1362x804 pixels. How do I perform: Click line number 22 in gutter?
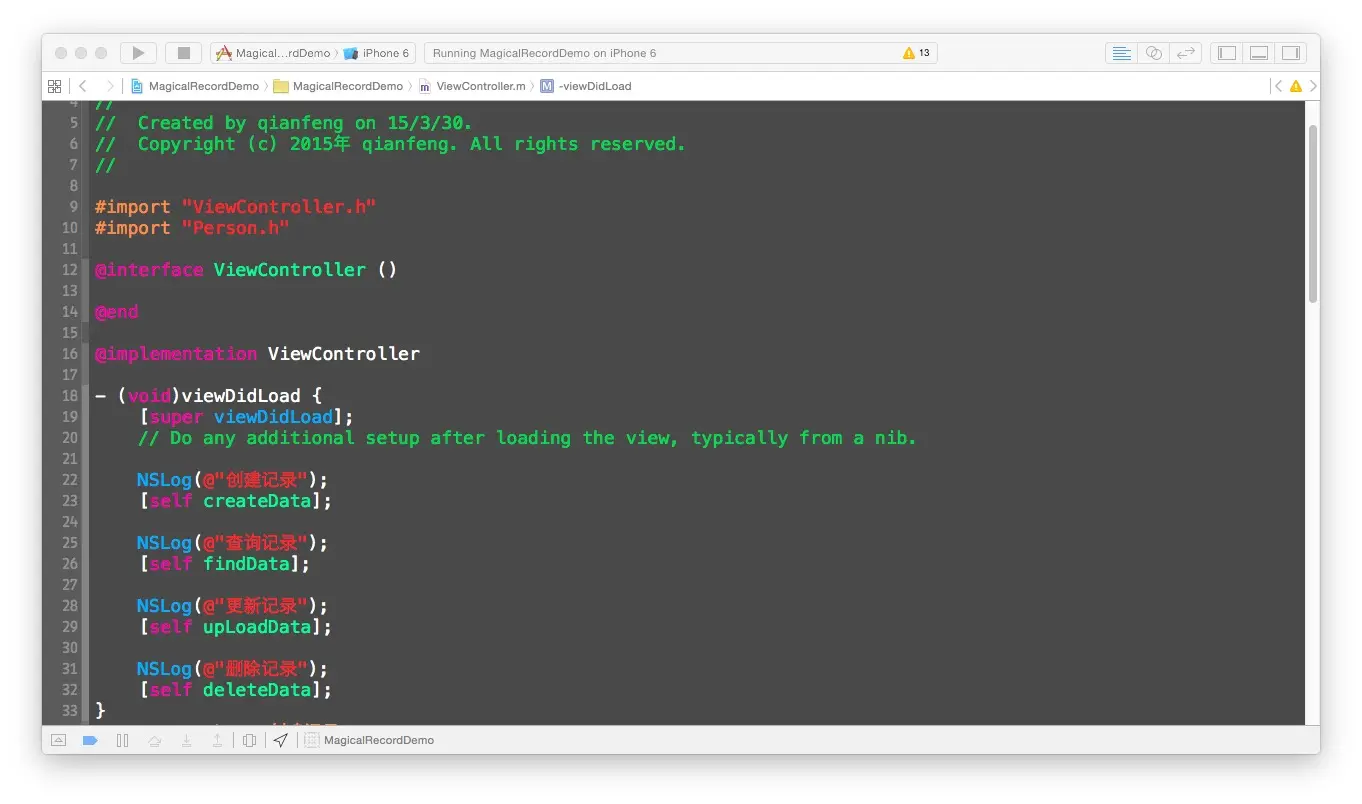[69, 480]
